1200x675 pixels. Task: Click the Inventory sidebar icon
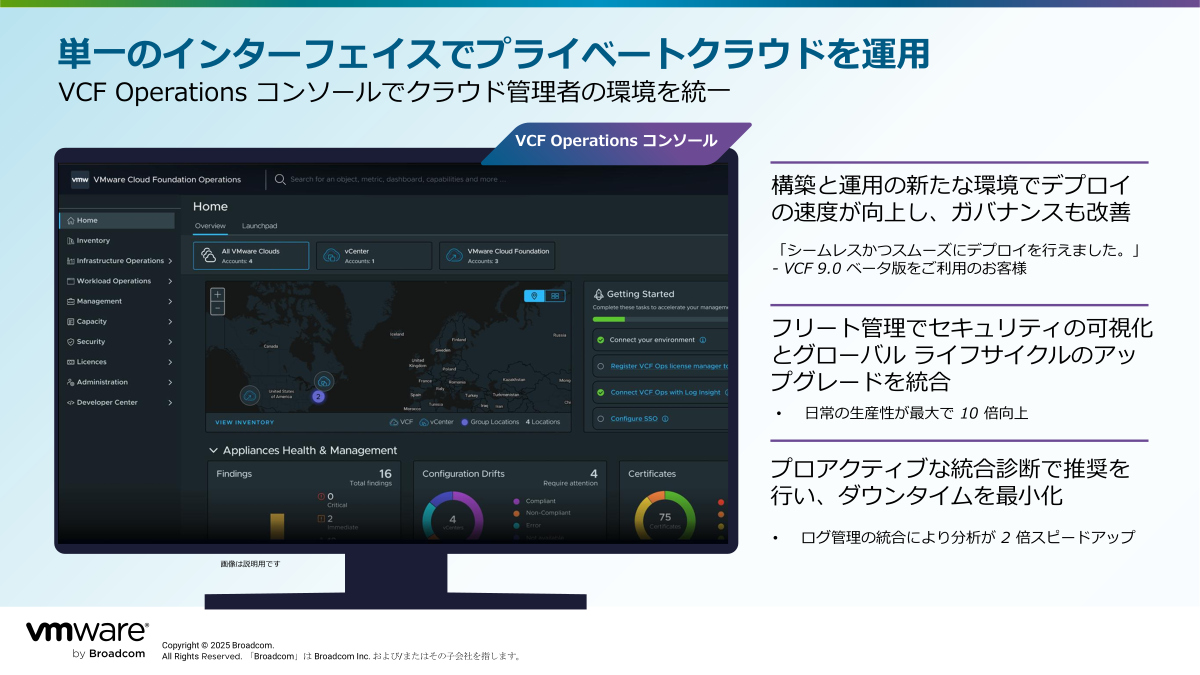coord(70,240)
